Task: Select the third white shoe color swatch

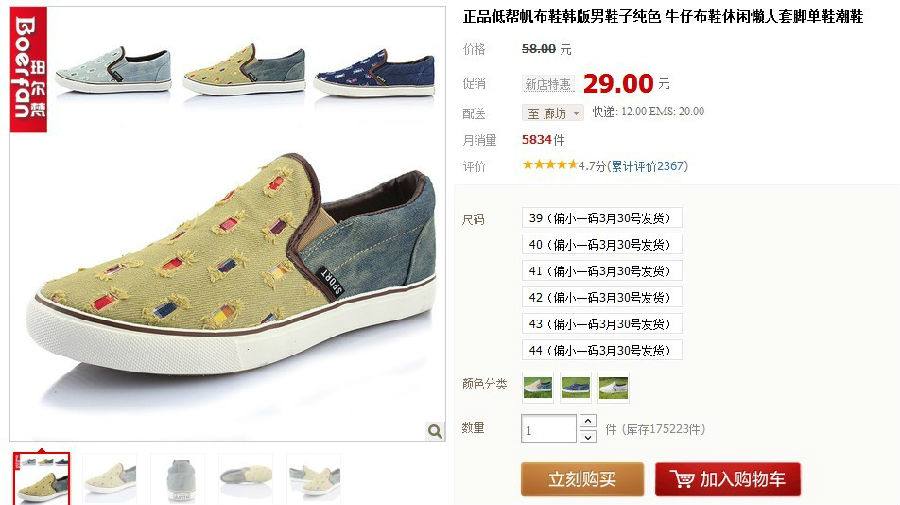Action: pos(613,388)
